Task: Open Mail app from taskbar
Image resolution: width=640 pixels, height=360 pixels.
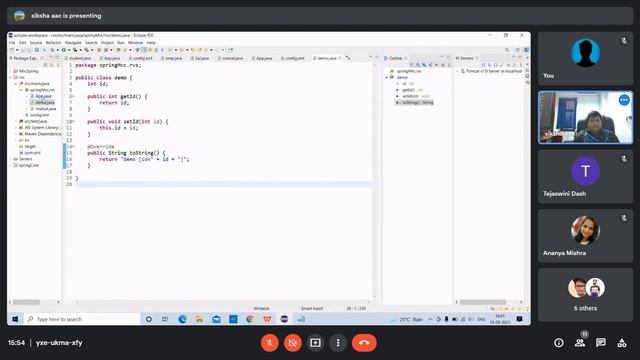Action: click(x=216, y=319)
